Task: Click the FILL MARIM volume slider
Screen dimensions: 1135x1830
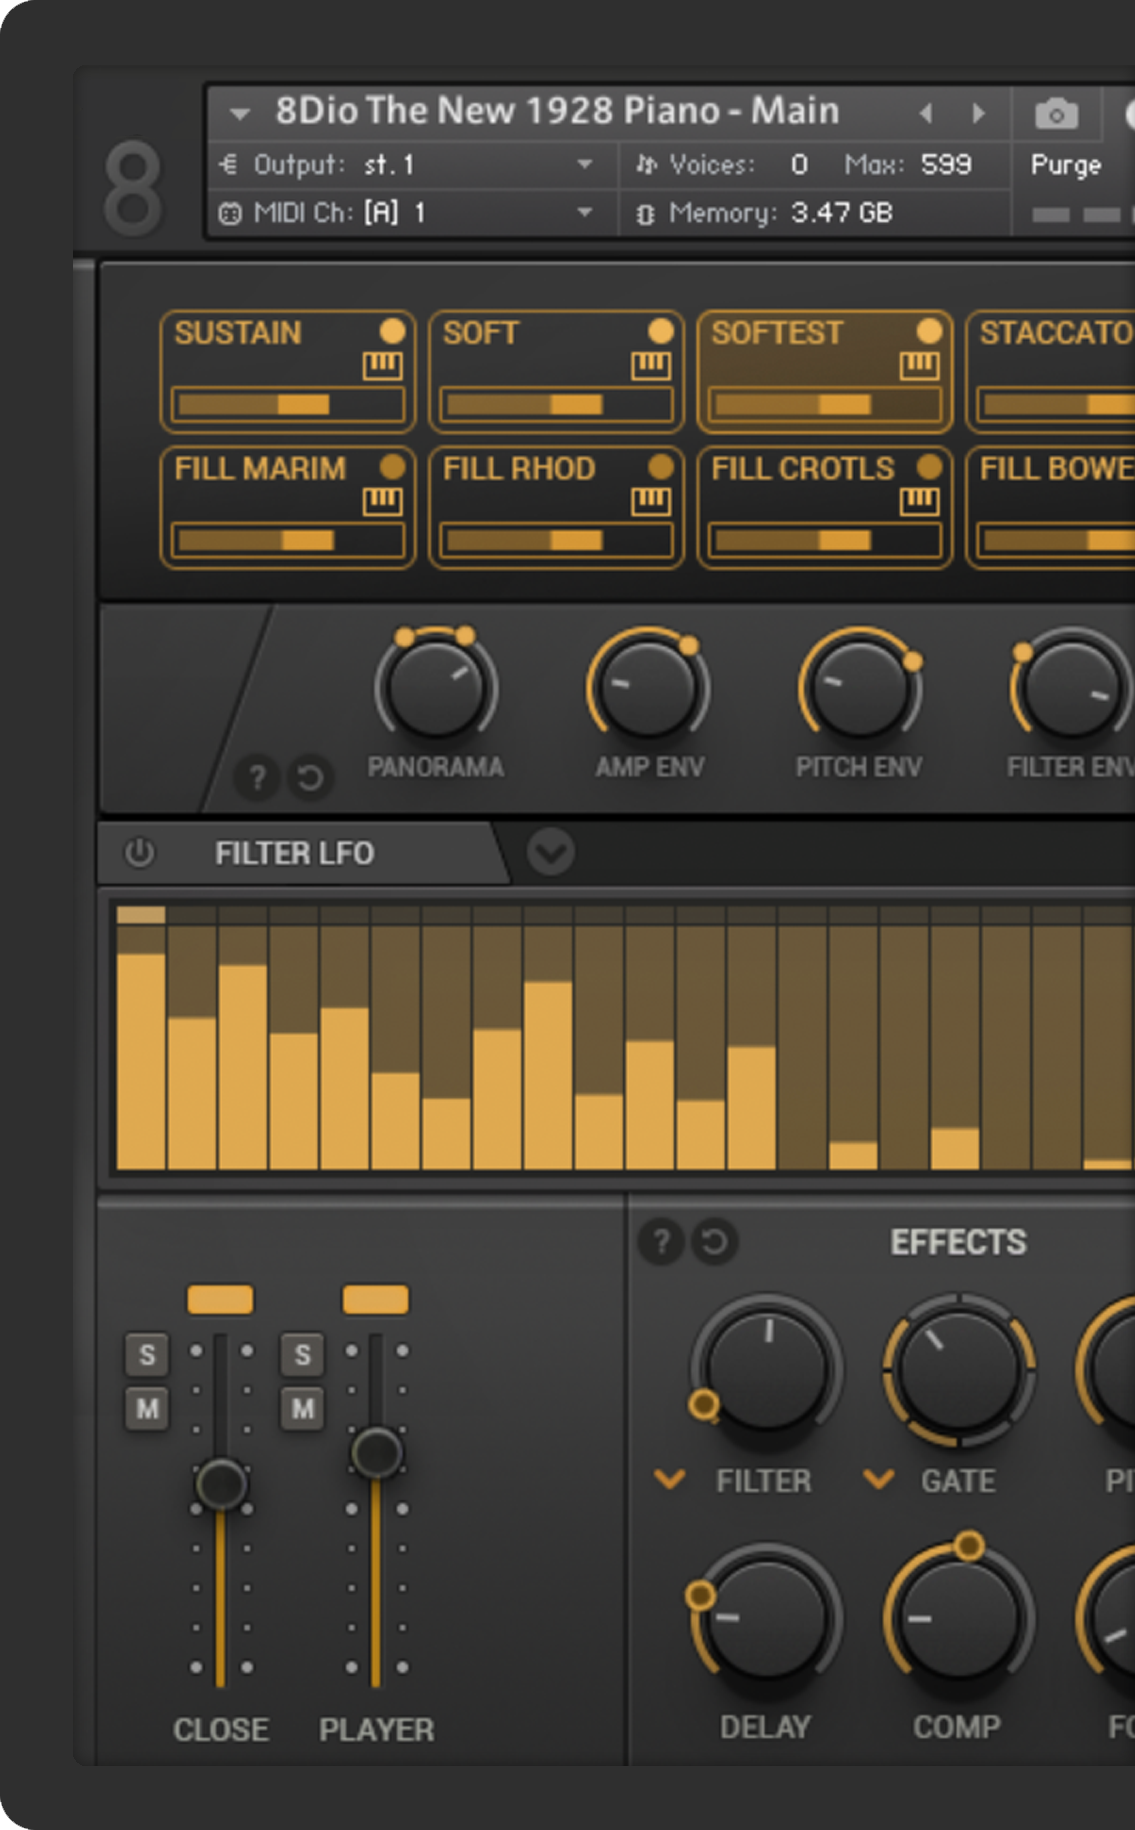Action: click(x=288, y=540)
